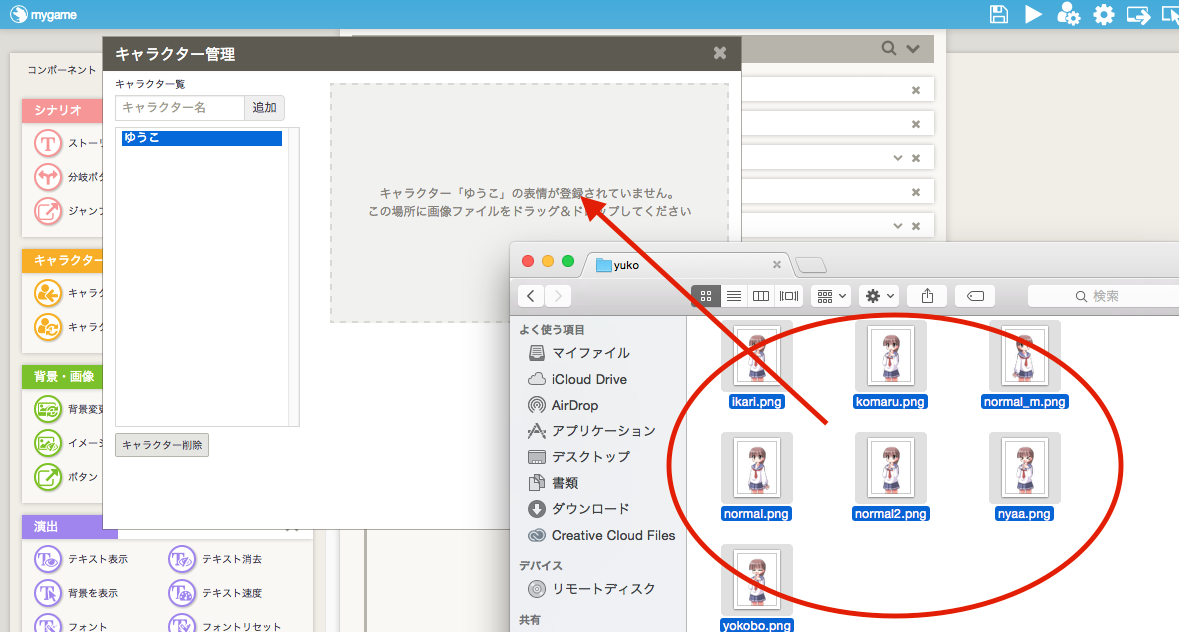Click the Finder share icon
This screenshot has height=632, width=1179.
point(927,296)
